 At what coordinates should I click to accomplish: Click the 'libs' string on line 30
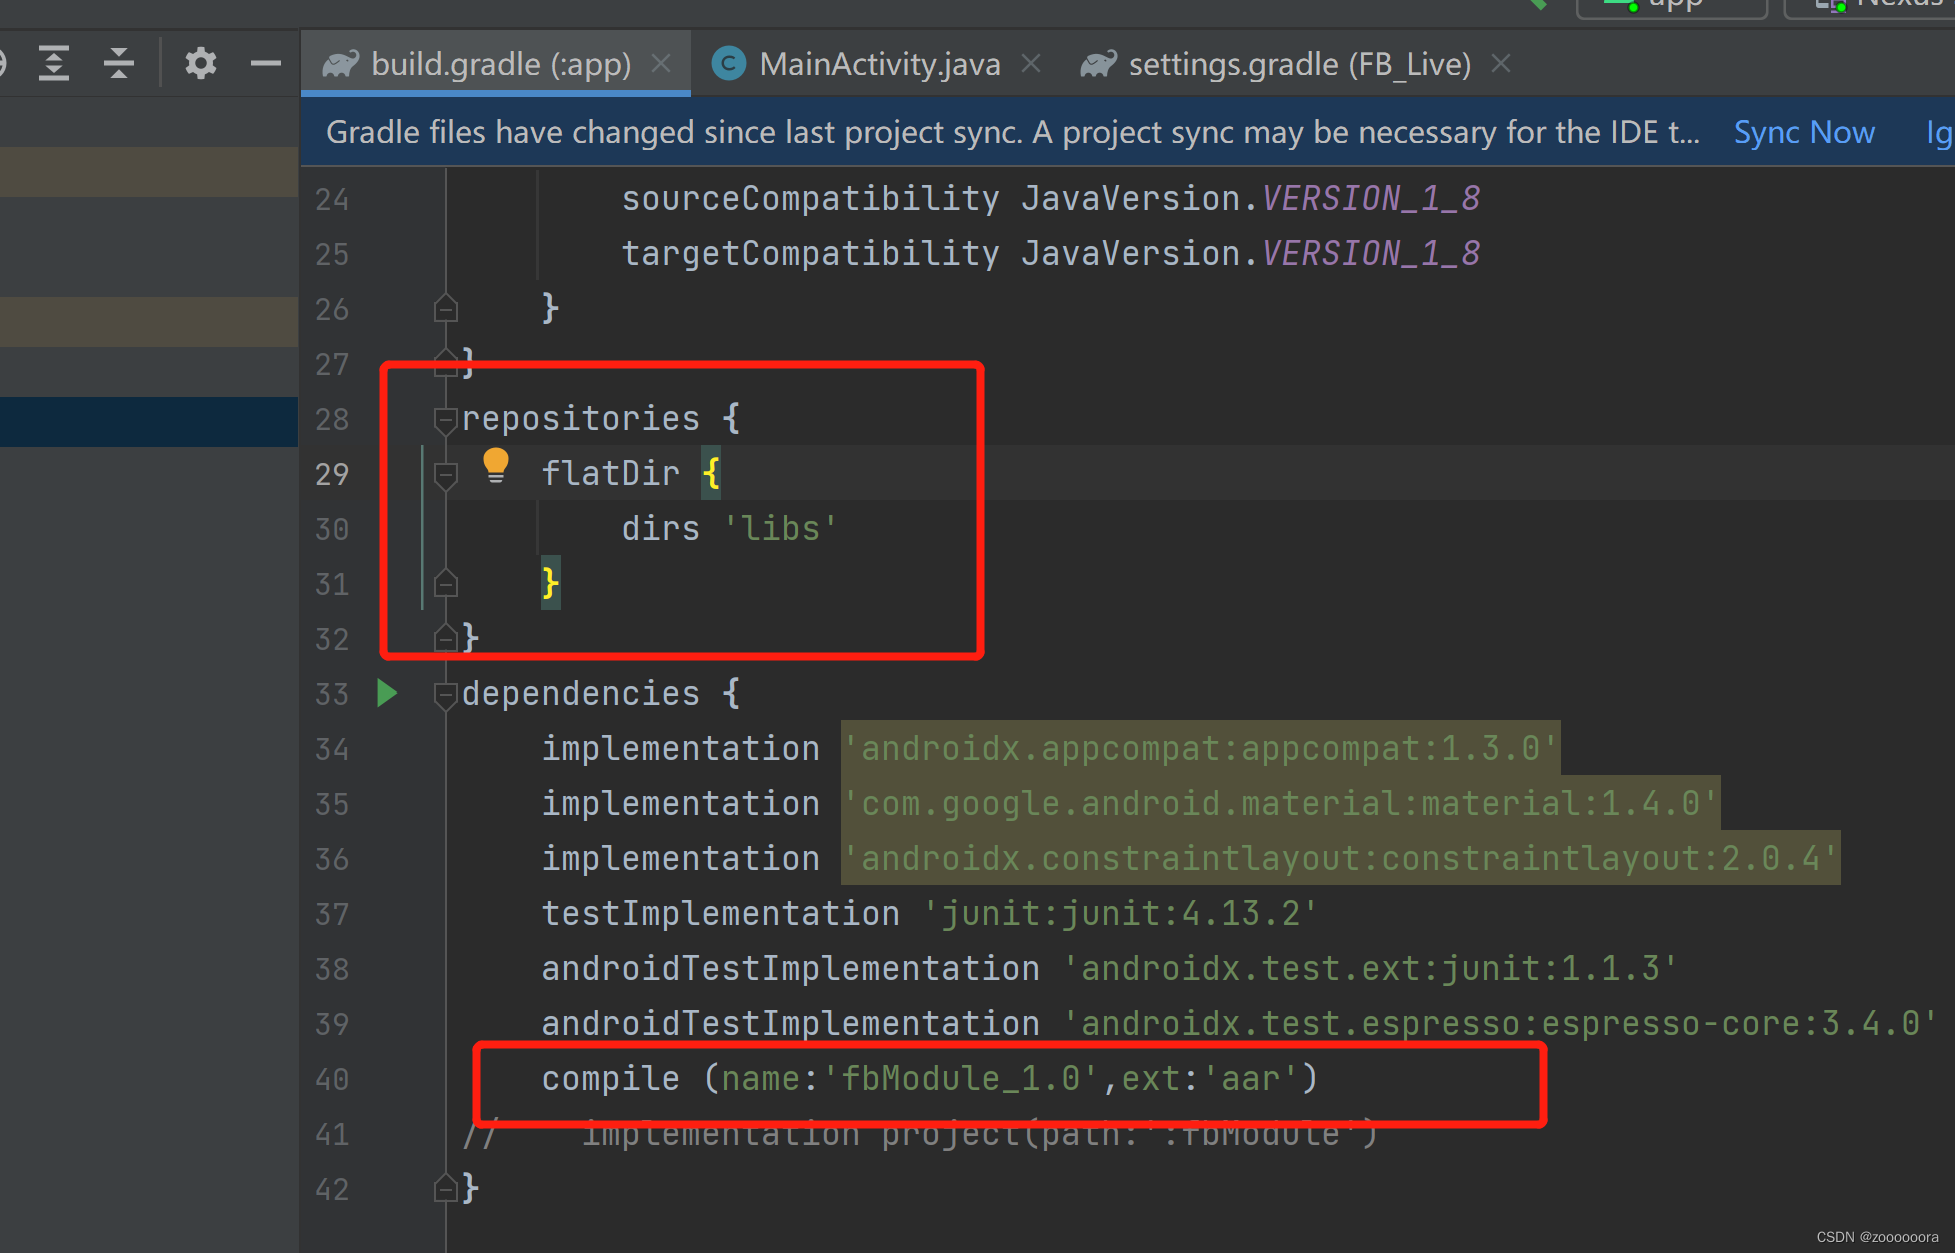pos(780,528)
